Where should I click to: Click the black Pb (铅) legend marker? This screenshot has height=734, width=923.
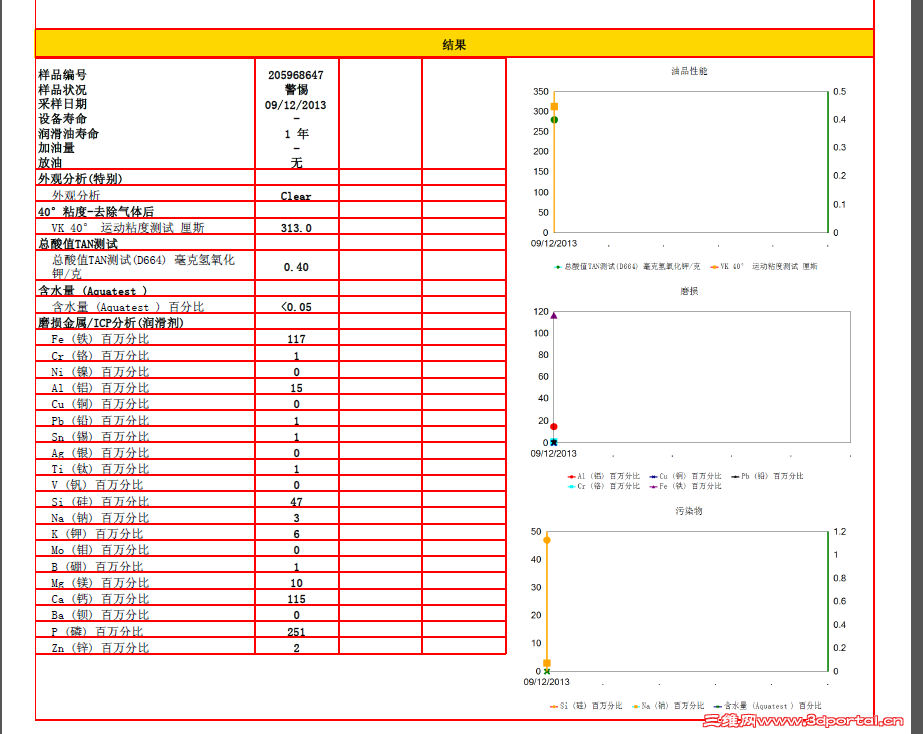(735, 478)
